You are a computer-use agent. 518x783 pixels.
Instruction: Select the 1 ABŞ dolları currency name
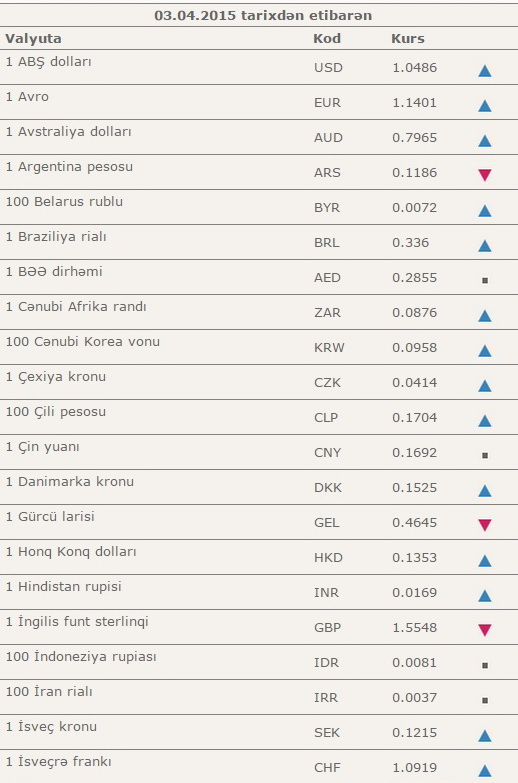[48, 61]
